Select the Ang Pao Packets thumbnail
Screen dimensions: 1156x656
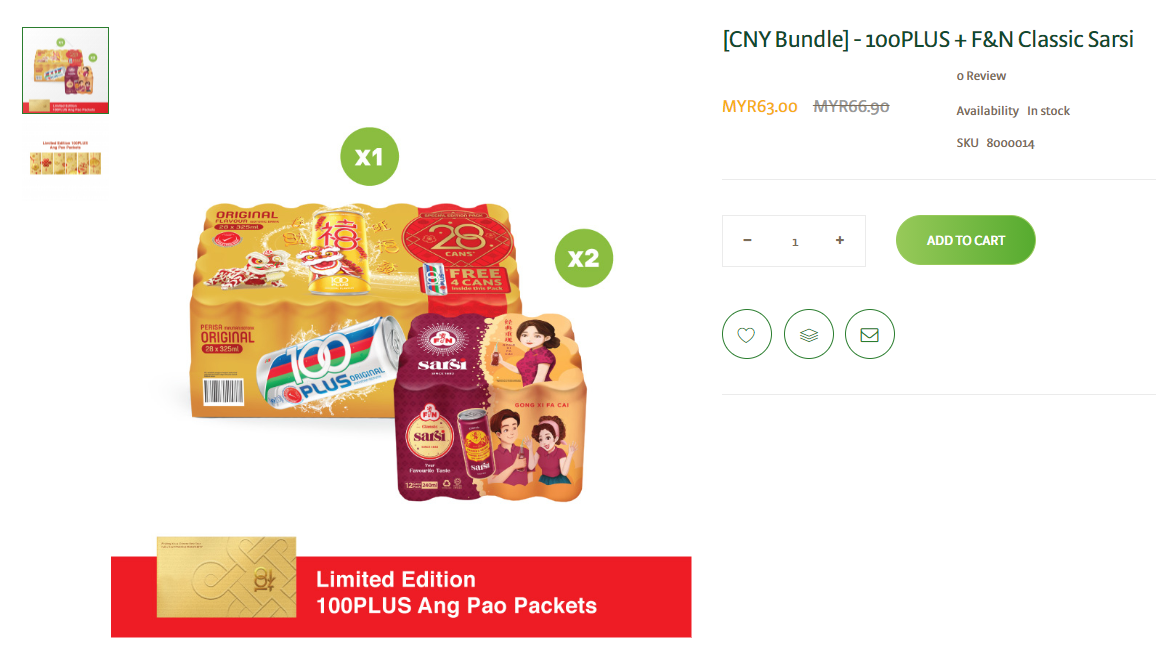coord(66,158)
